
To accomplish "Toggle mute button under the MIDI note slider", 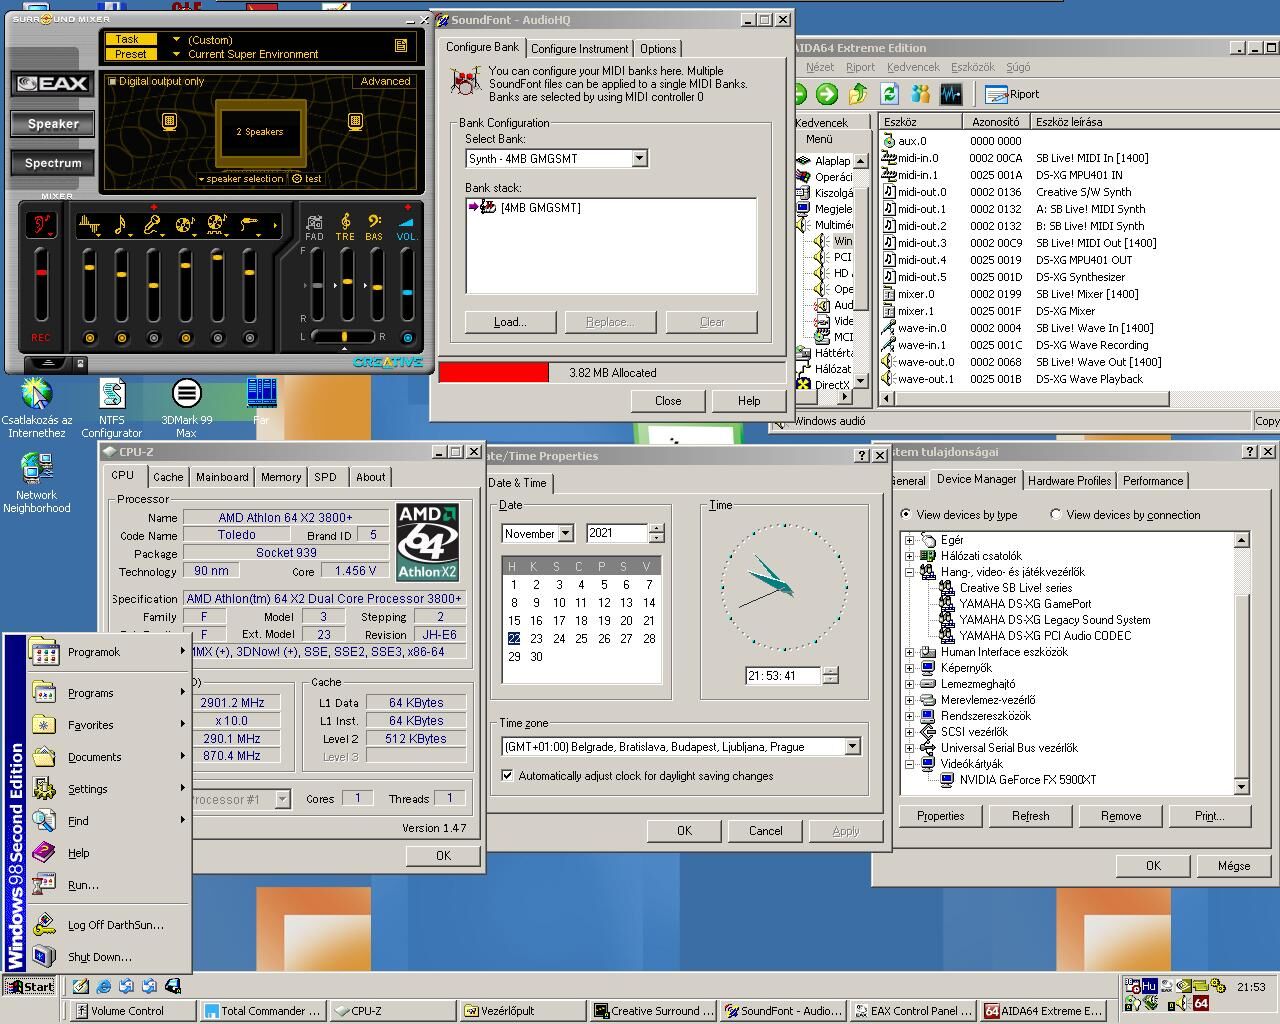I will click(122, 338).
